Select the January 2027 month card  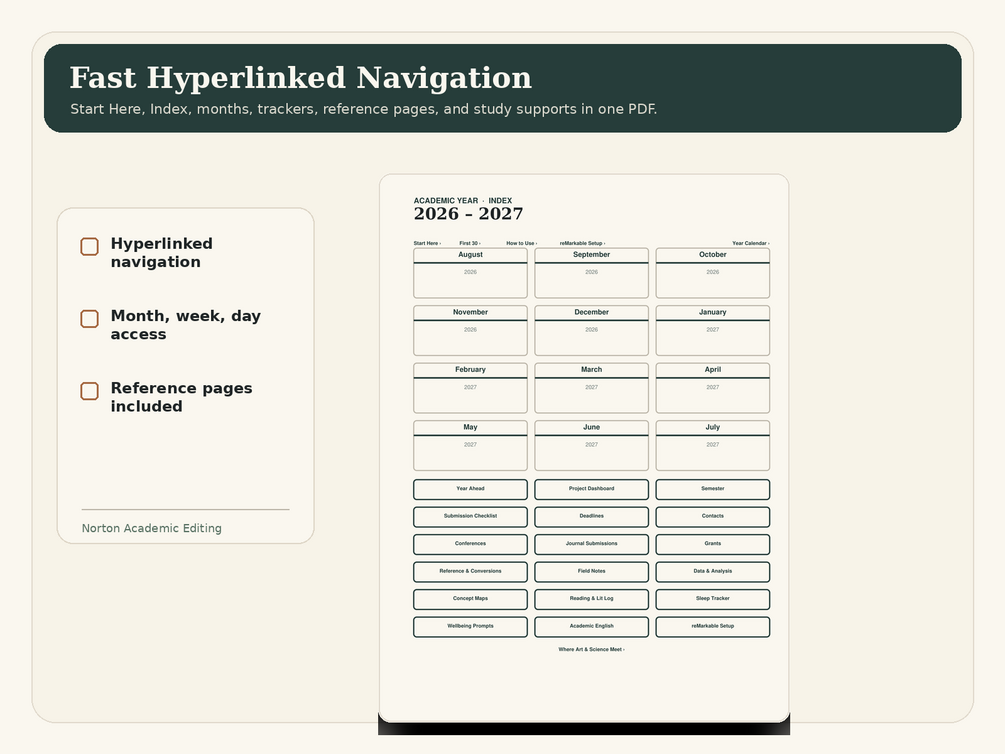[x=713, y=330]
